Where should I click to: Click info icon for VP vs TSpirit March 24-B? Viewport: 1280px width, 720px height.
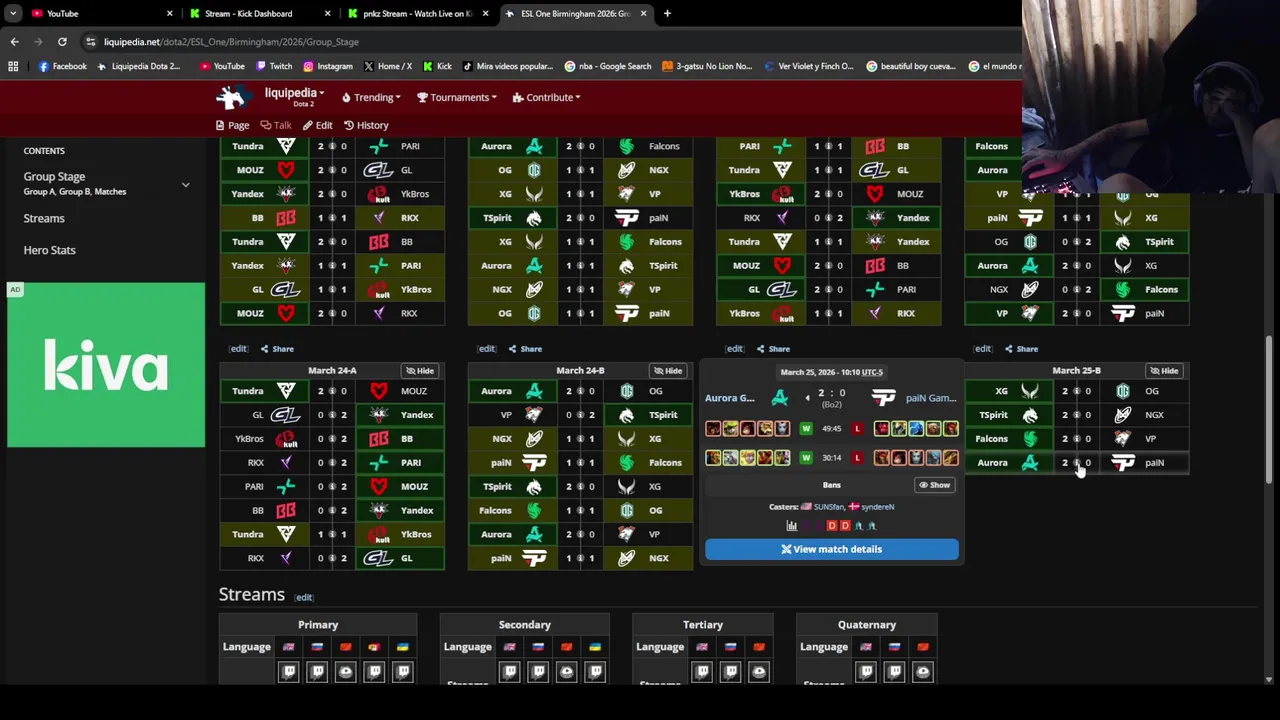(x=580, y=415)
